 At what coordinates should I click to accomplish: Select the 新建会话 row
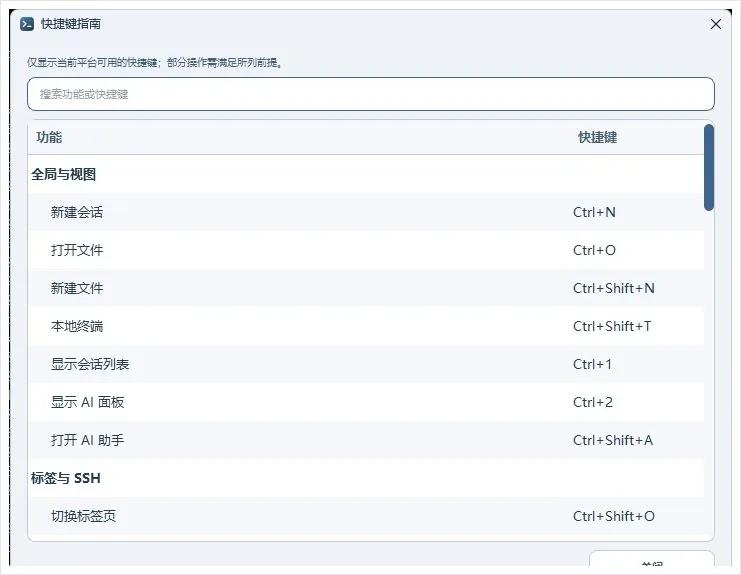pos(366,212)
